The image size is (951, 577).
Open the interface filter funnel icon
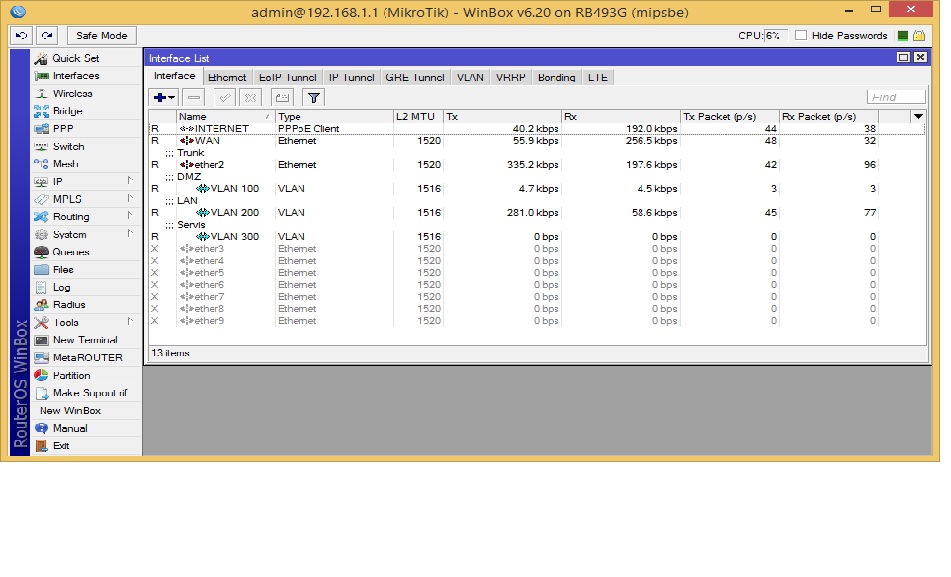click(312, 97)
